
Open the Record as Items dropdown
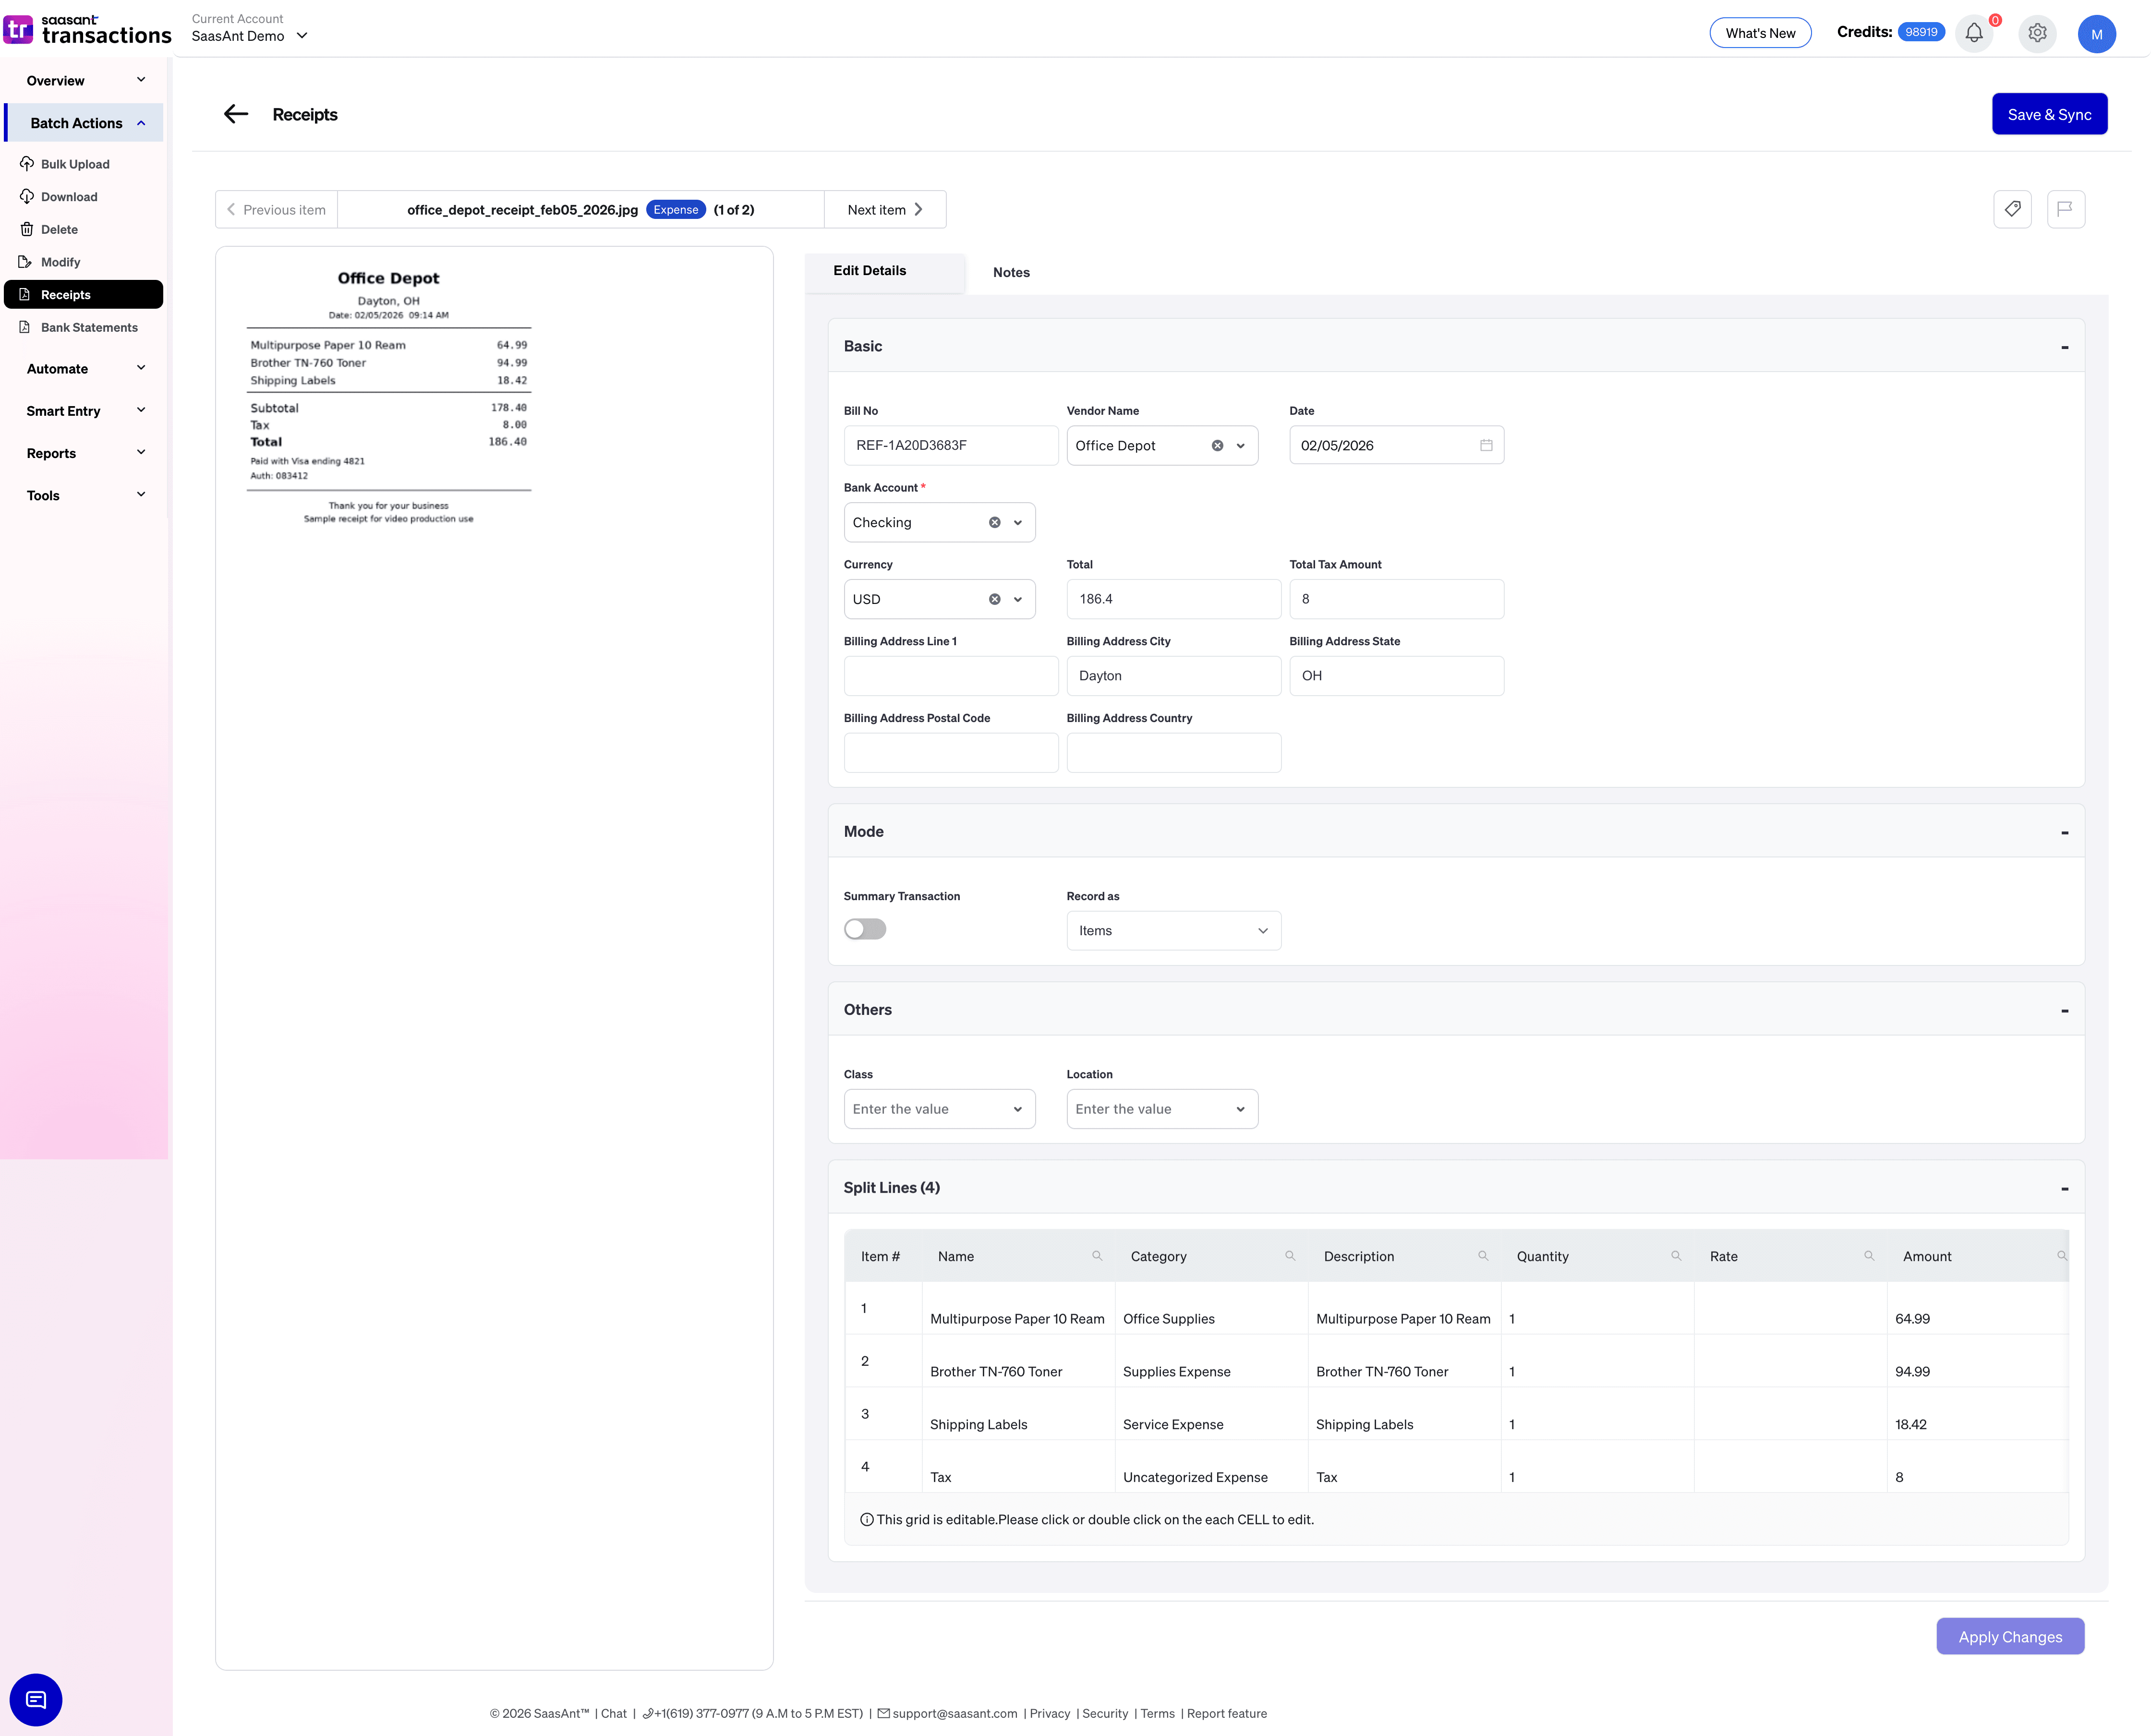coord(1173,931)
